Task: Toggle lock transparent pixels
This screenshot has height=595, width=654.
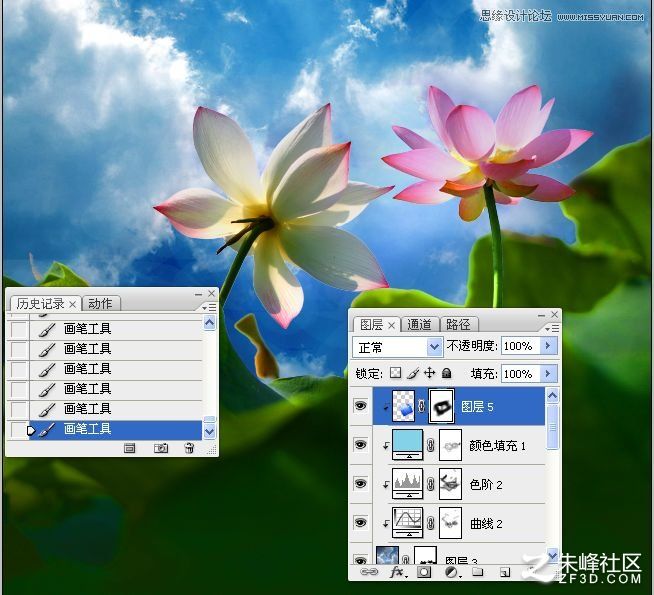Action: (x=395, y=373)
